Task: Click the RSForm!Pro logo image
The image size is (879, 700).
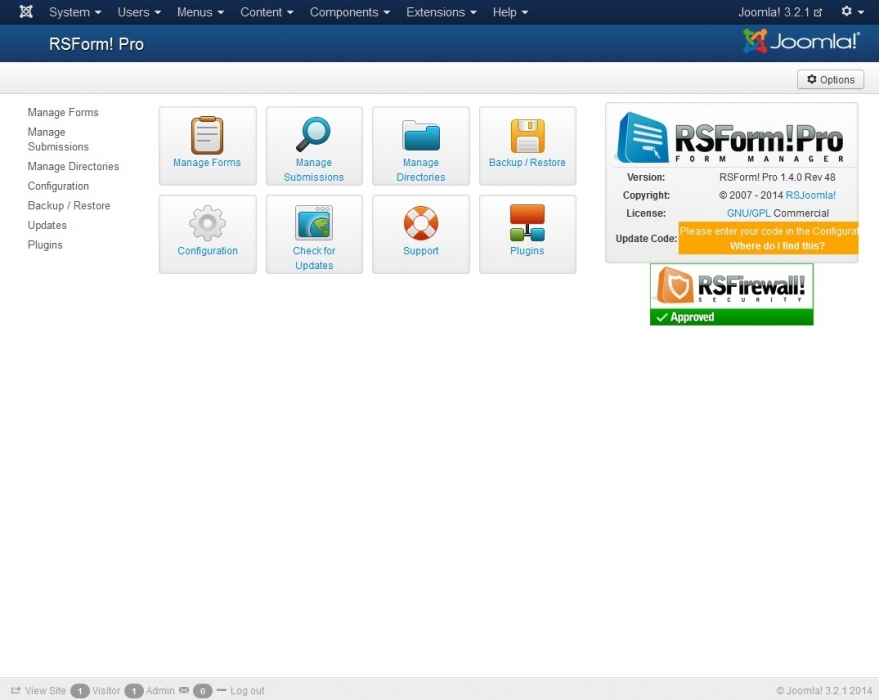Action: (731, 137)
